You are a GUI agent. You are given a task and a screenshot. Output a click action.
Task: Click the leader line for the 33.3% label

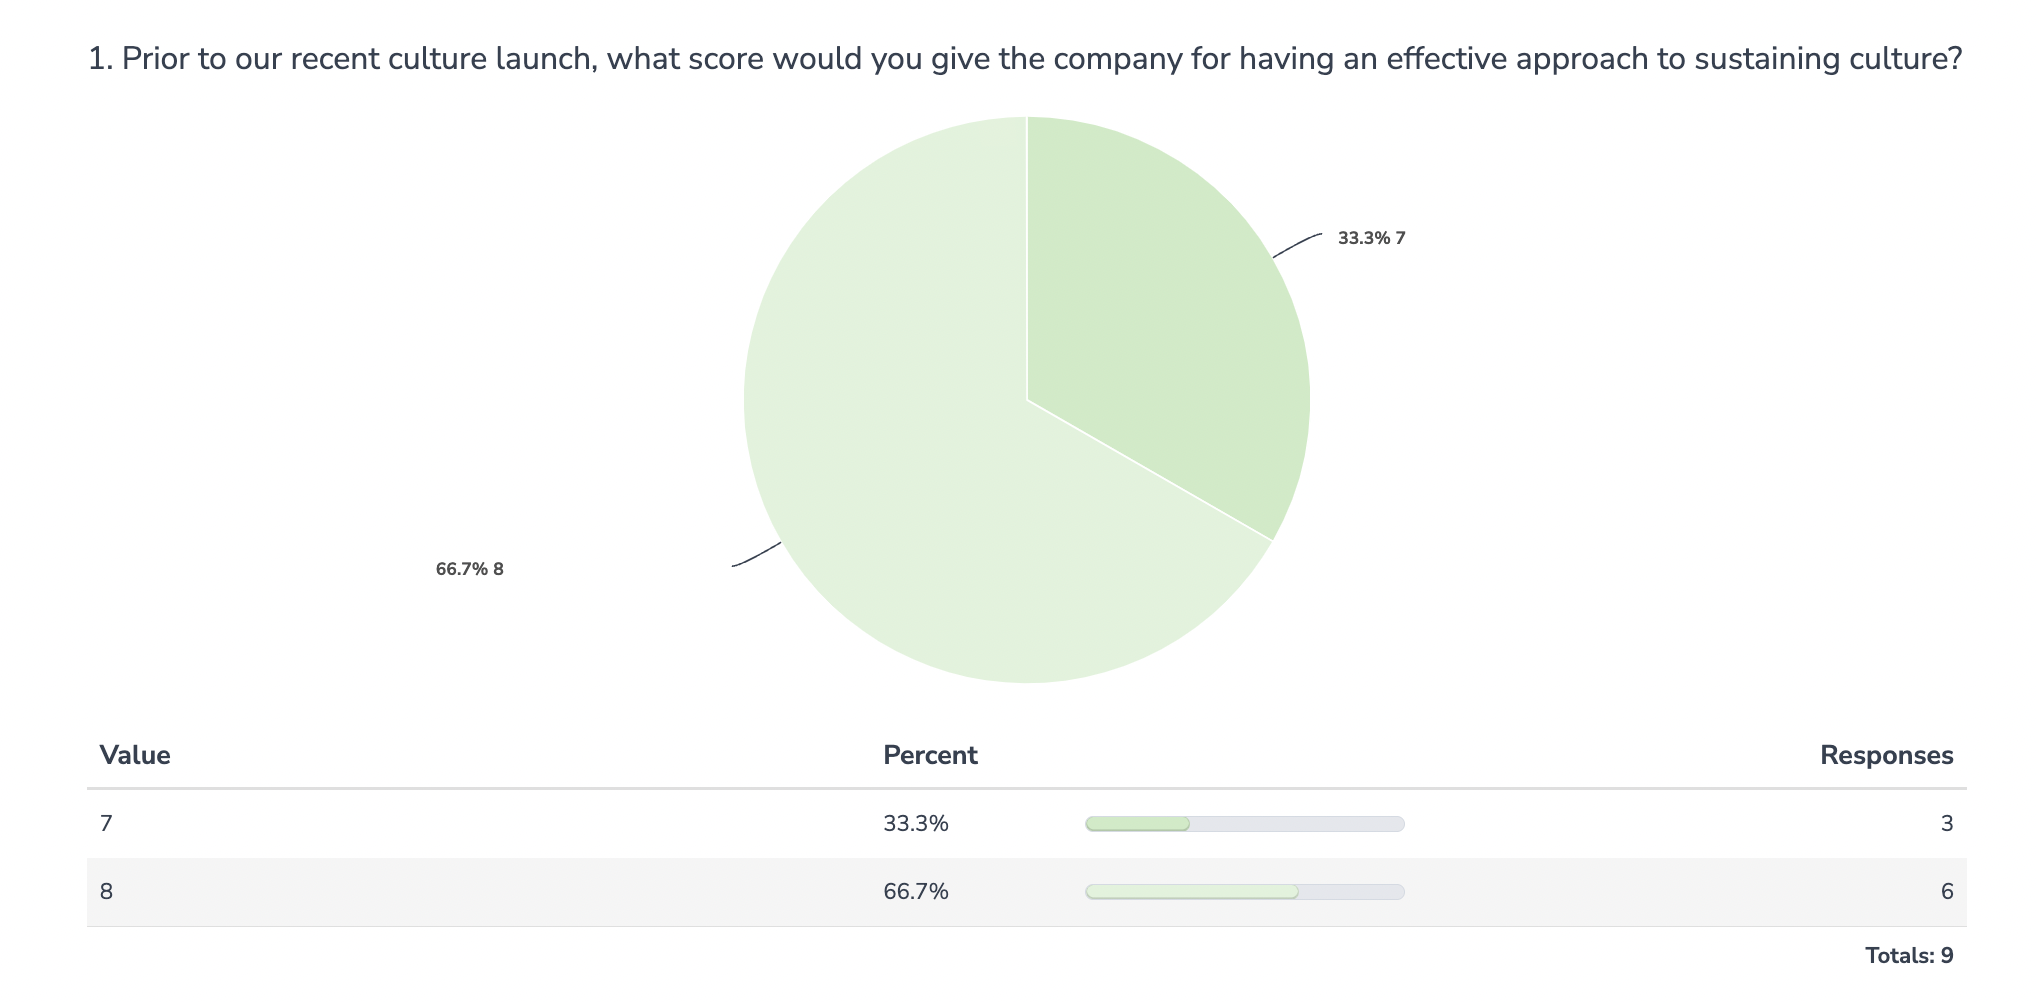[x=1296, y=245]
